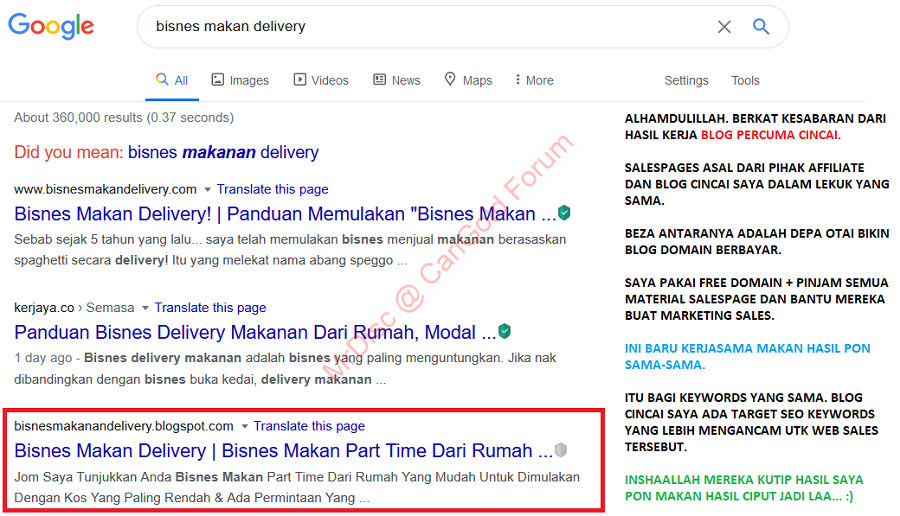Screen dimensions: 900x516
Task: Click text 'SALESPAGES ASAL DARI PIHAK AFFILIATE'
Action: [x=744, y=168]
